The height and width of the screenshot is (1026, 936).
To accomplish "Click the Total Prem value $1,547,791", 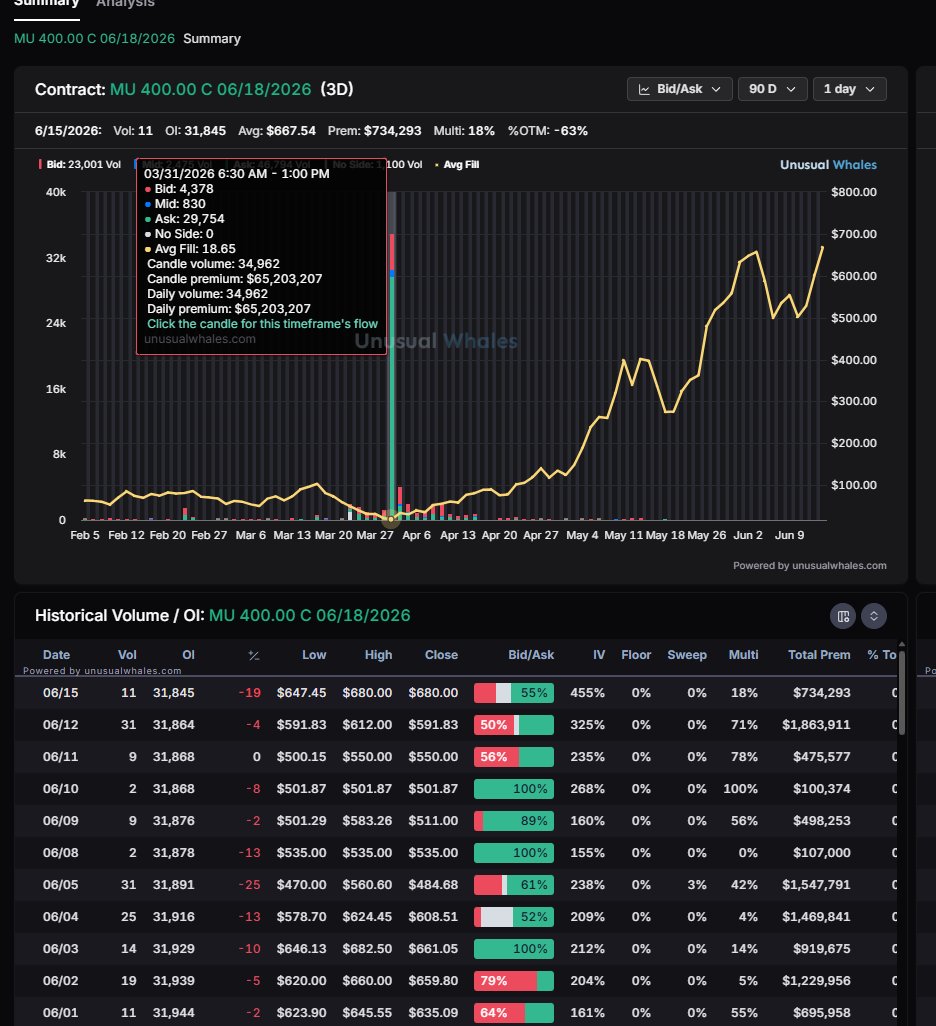I will (x=816, y=885).
